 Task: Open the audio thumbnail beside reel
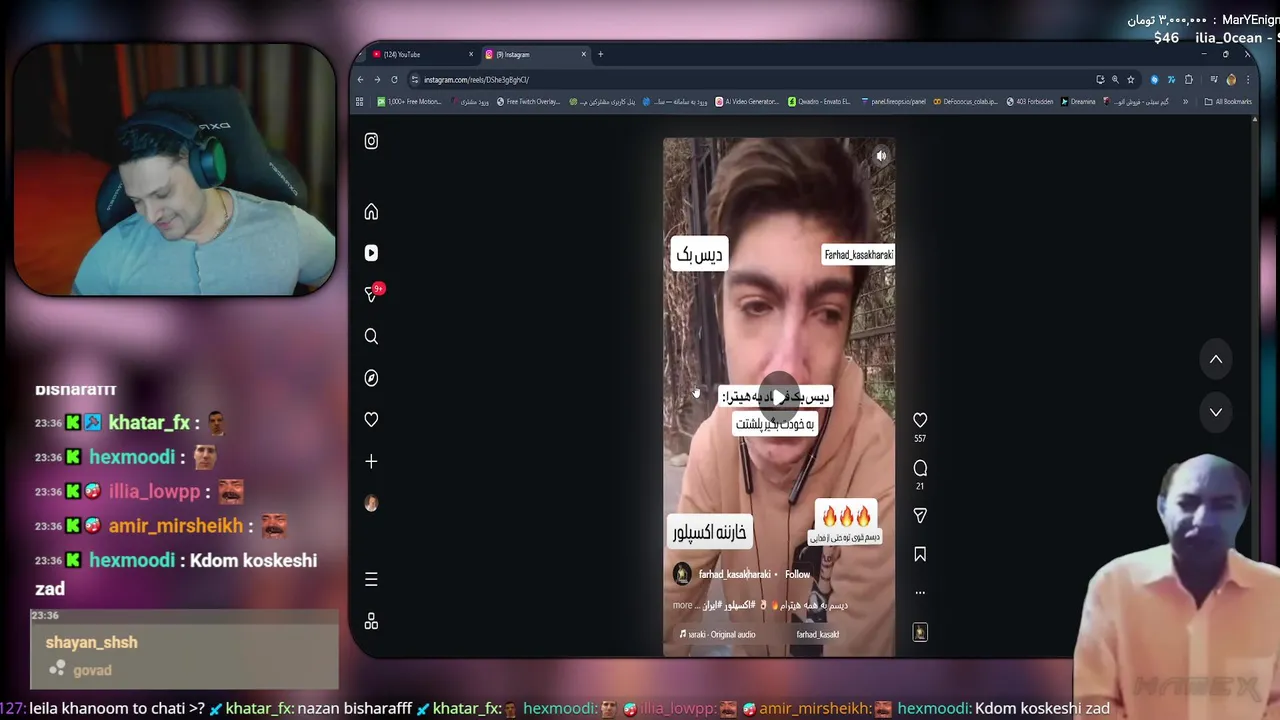(920, 632)
